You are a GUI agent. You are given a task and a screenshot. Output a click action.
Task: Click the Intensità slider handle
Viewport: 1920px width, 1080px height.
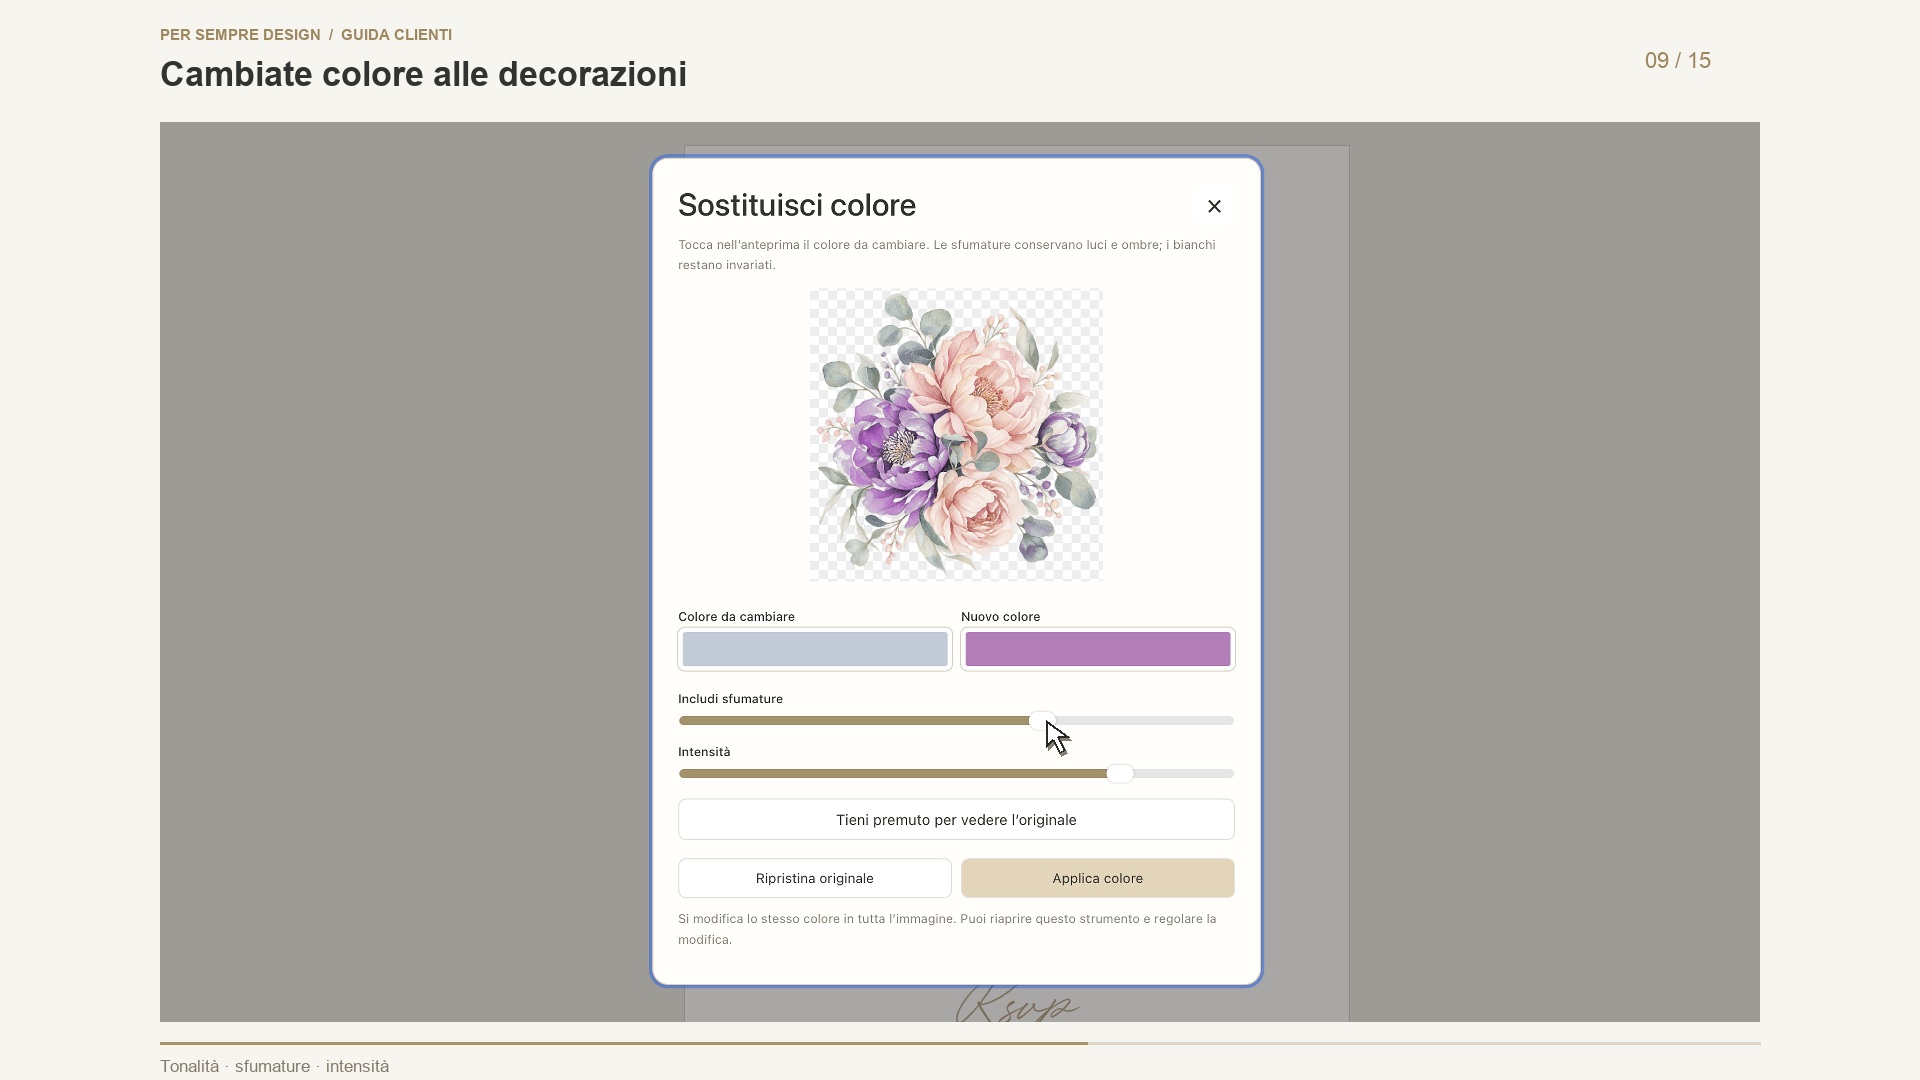coord(1120,774)
